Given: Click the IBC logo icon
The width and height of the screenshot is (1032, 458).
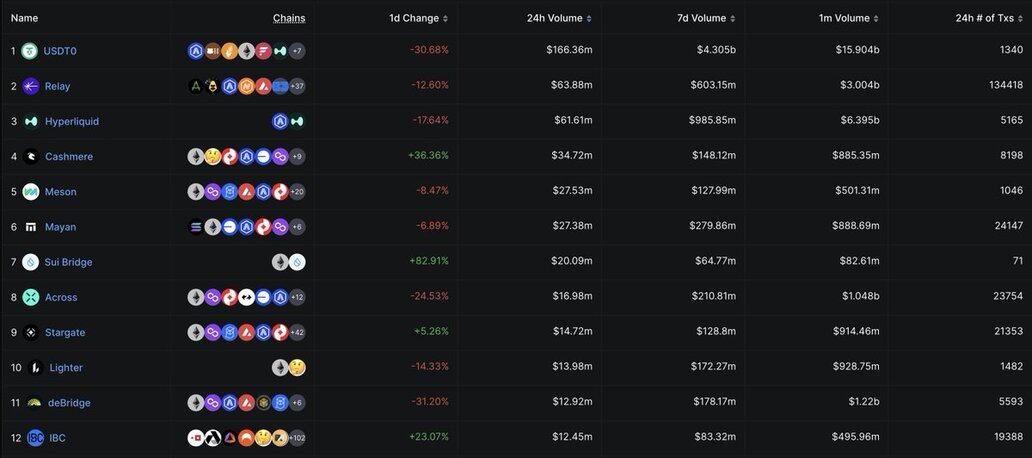Looking at the screenshot, I should [35, 437].
